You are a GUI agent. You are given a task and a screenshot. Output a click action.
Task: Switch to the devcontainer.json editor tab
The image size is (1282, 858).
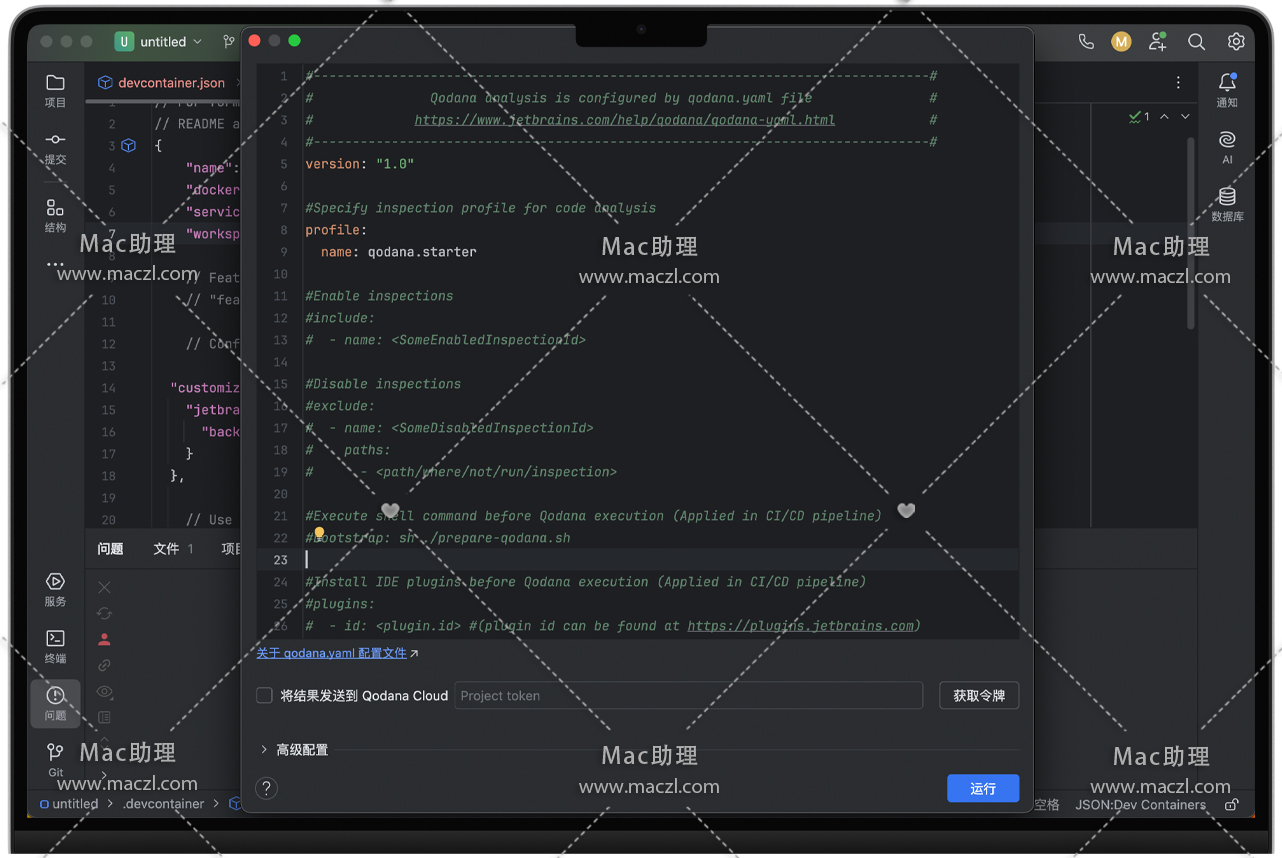(x=170, y=83)
